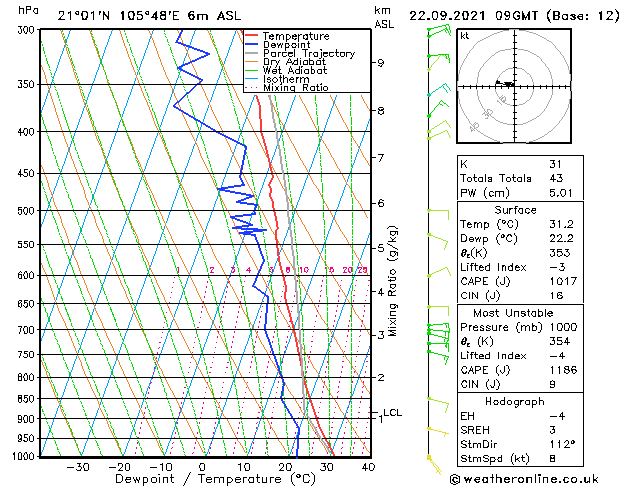This screenshot has width=629, height=486.
Task: Click the 'hPa' pressure axis unit label
Action: [28, 11]
